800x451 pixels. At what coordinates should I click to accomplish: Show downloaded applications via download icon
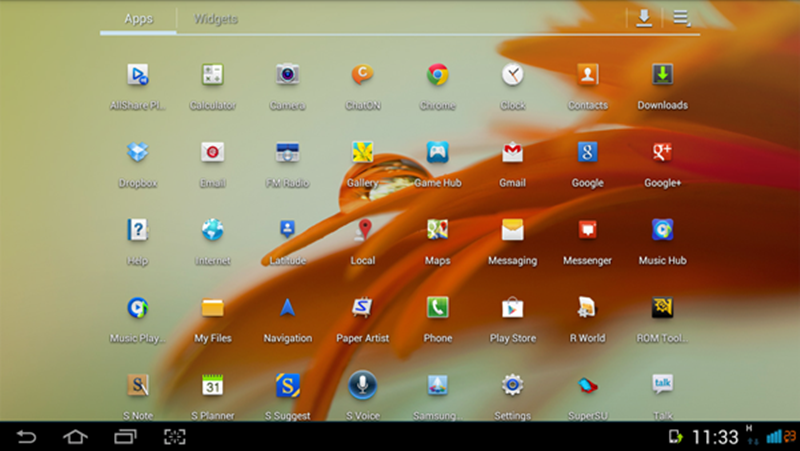(644, 18)
